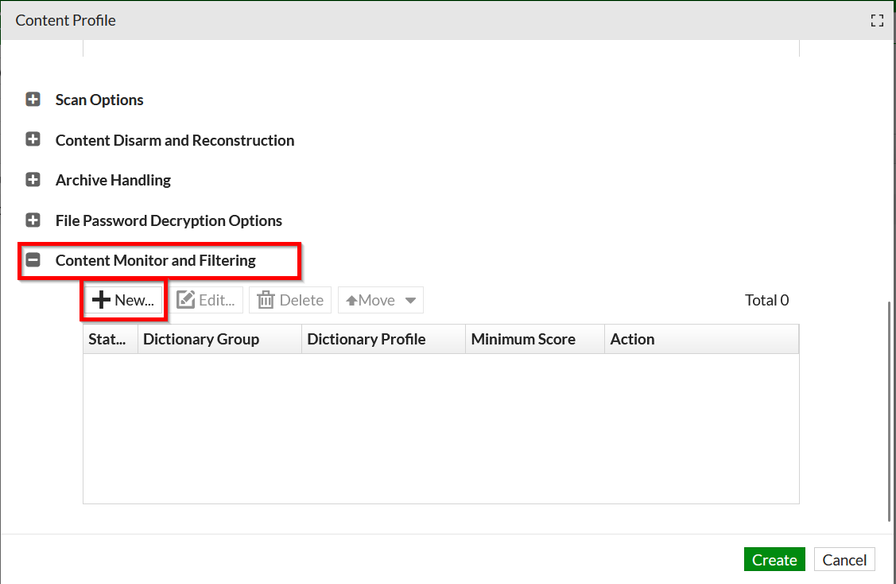
Task: Click the Create button
Action: click(774, 560)
